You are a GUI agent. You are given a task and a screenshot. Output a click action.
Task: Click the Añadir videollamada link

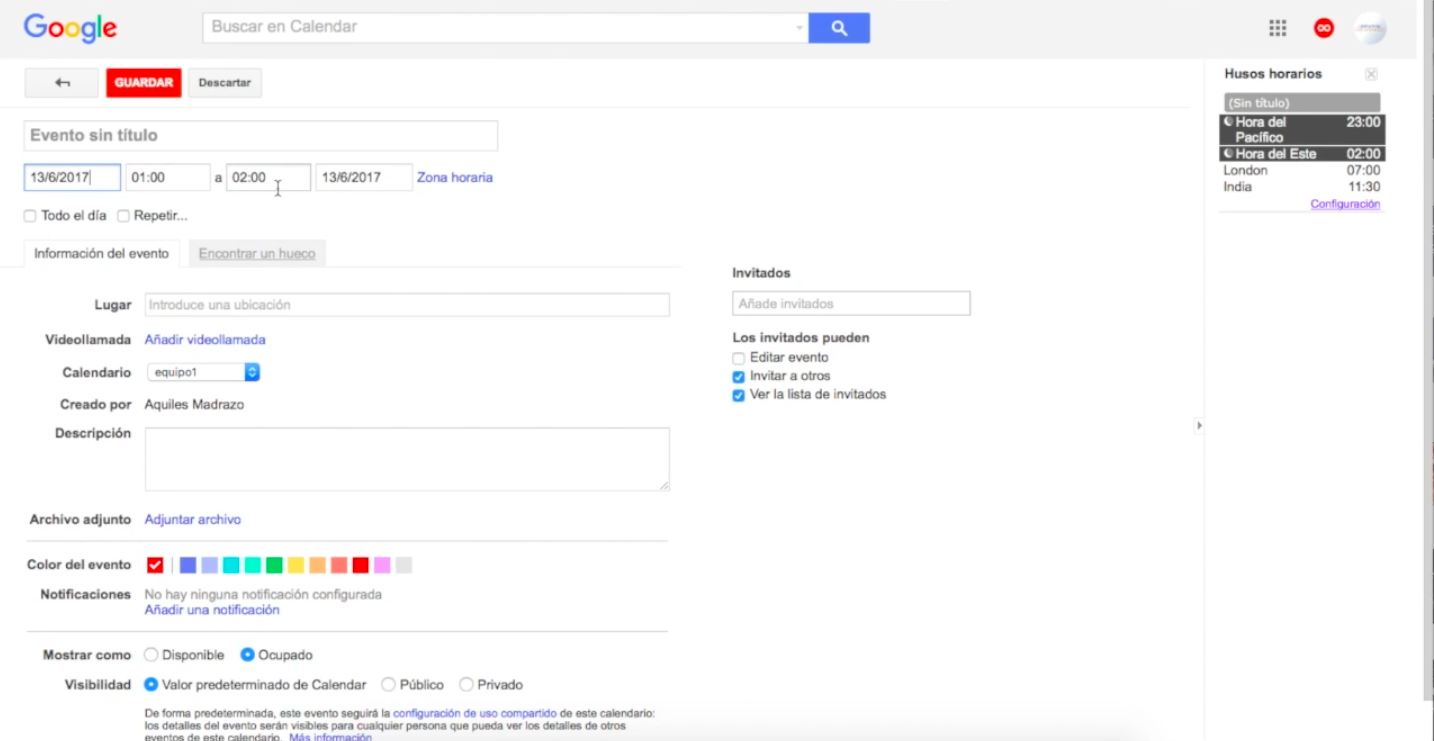[205, 340]
